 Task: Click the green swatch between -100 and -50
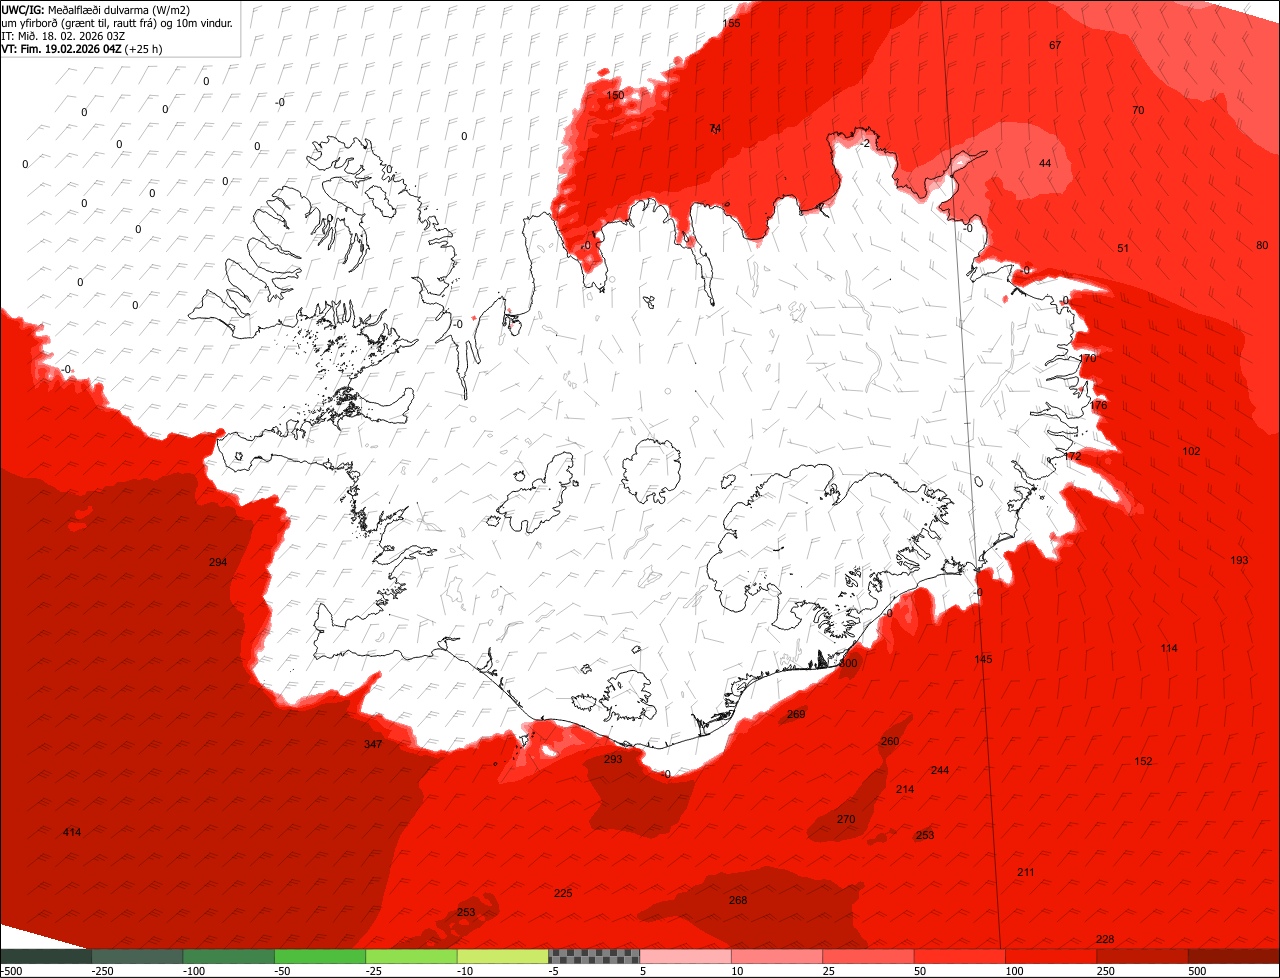tap(229, 956)
